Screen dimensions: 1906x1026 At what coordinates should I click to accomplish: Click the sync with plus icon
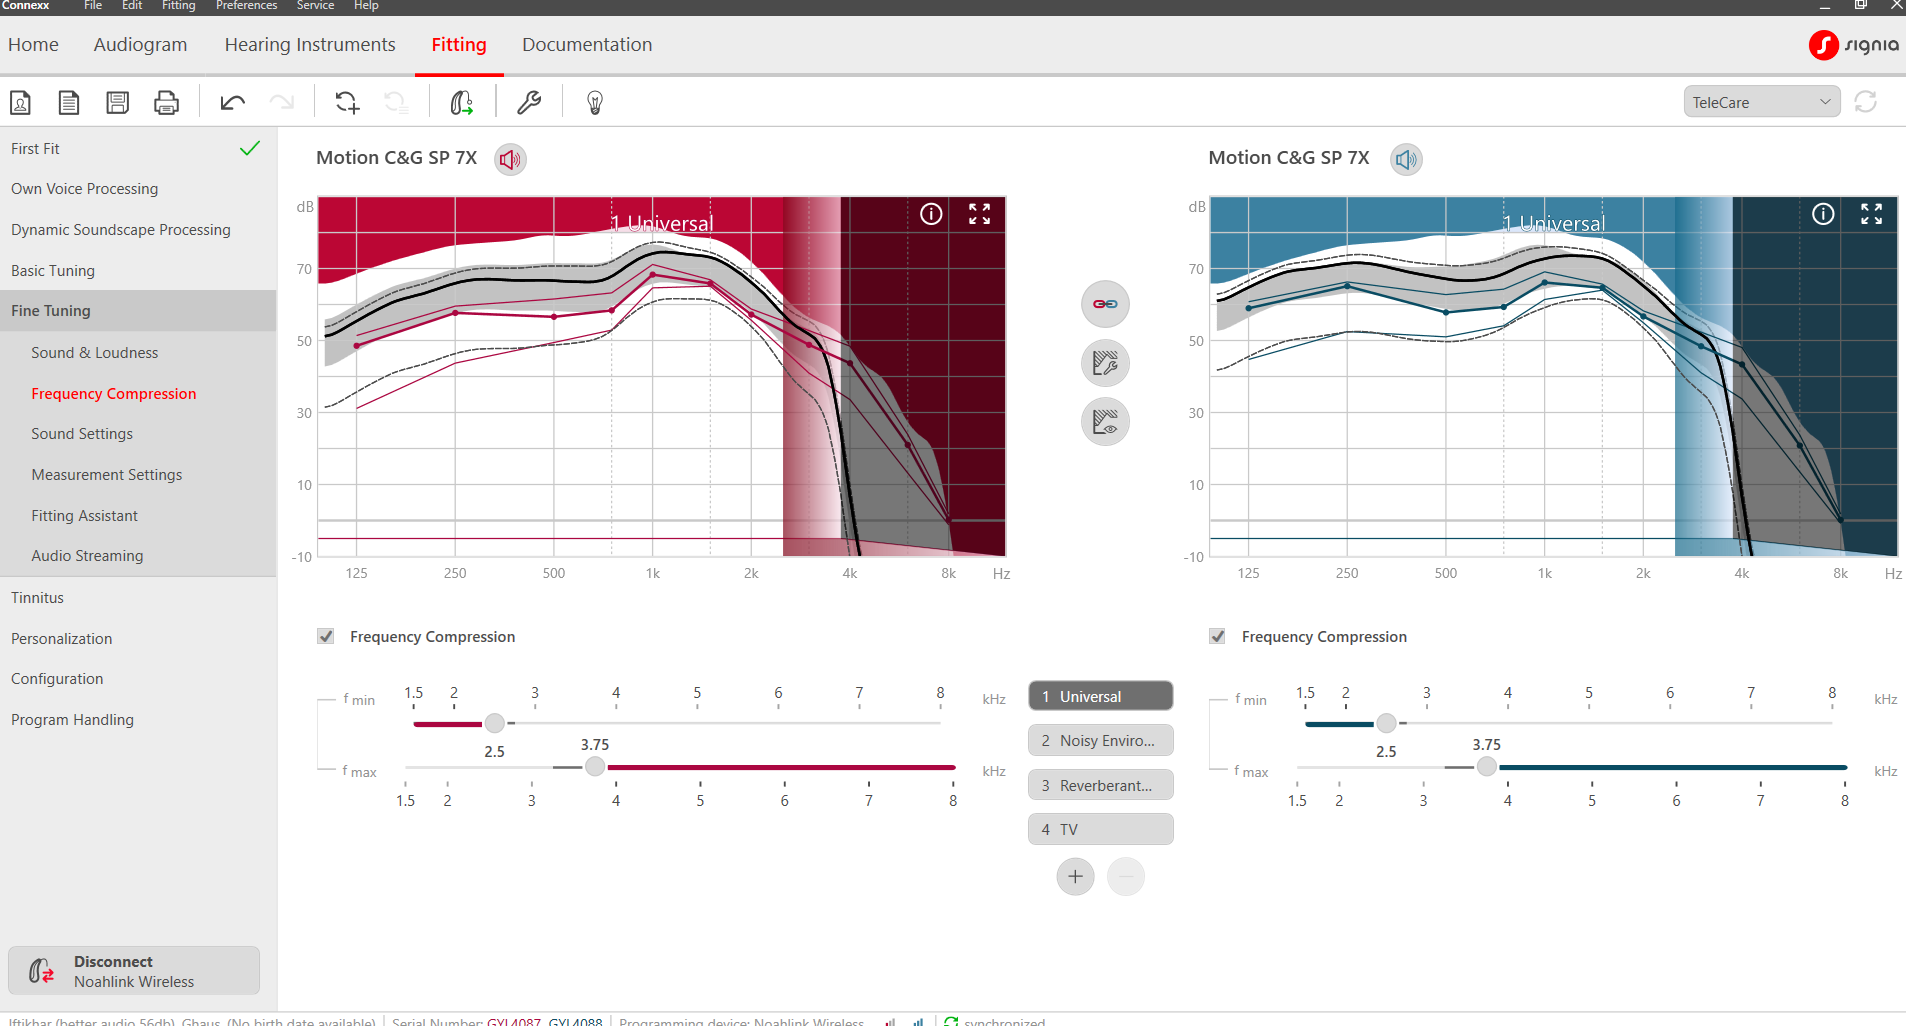tap(347, 102)
